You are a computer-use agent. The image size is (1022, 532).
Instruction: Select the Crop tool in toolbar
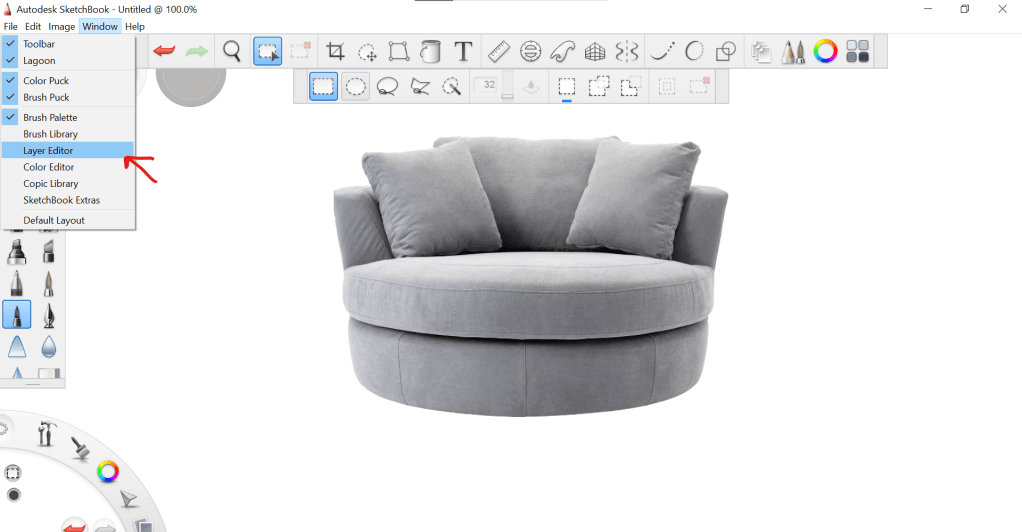click(x=336, y=52)
